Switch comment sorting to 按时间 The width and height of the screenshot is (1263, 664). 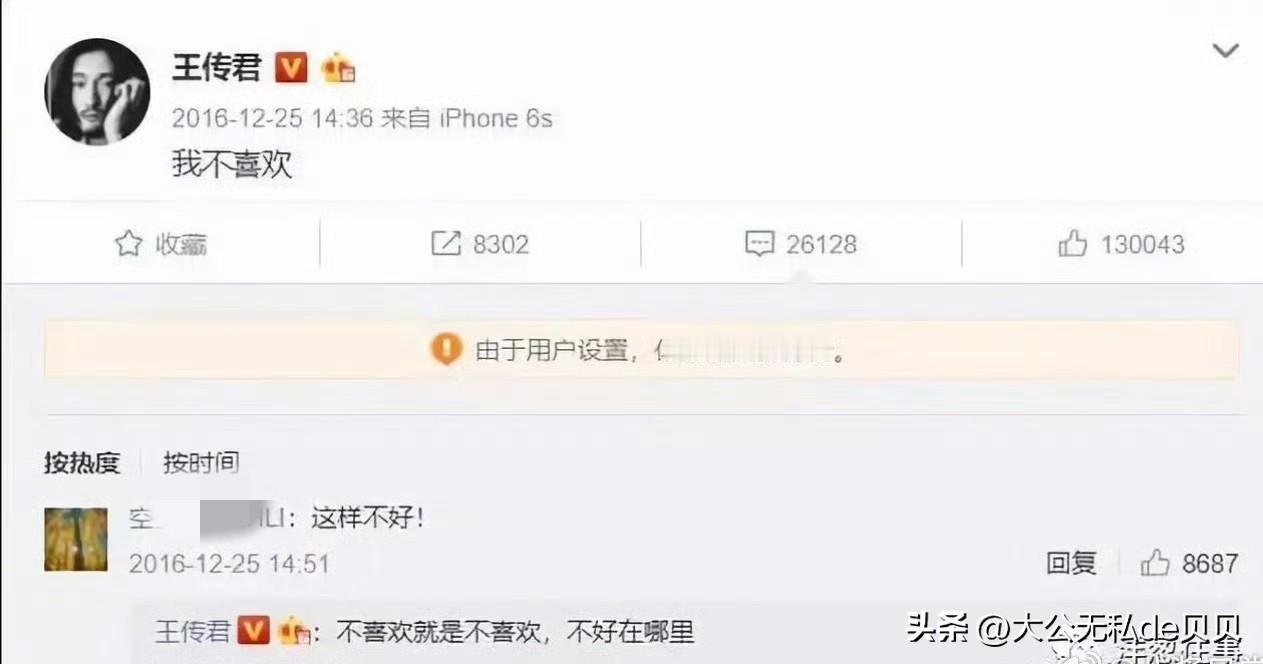(201, 463)
